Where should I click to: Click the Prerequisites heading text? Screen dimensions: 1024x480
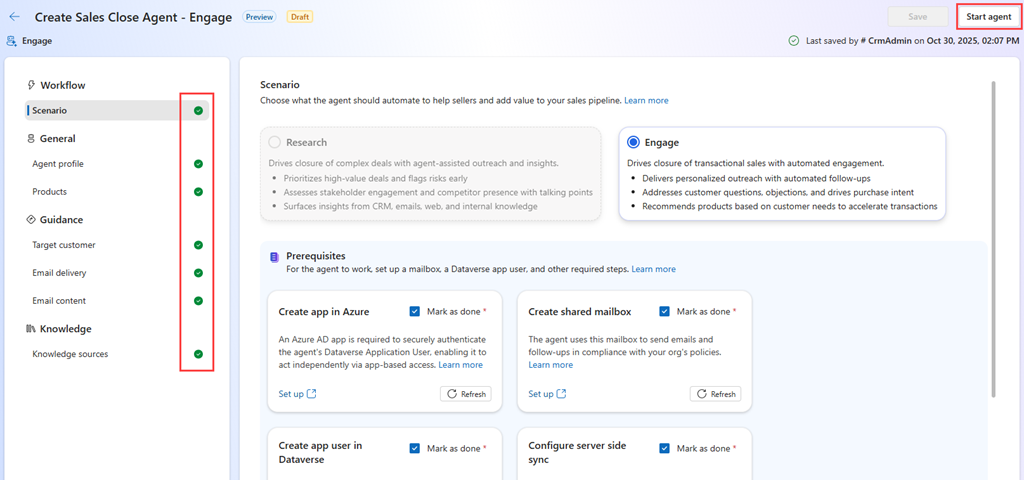[x=315, y=256]
